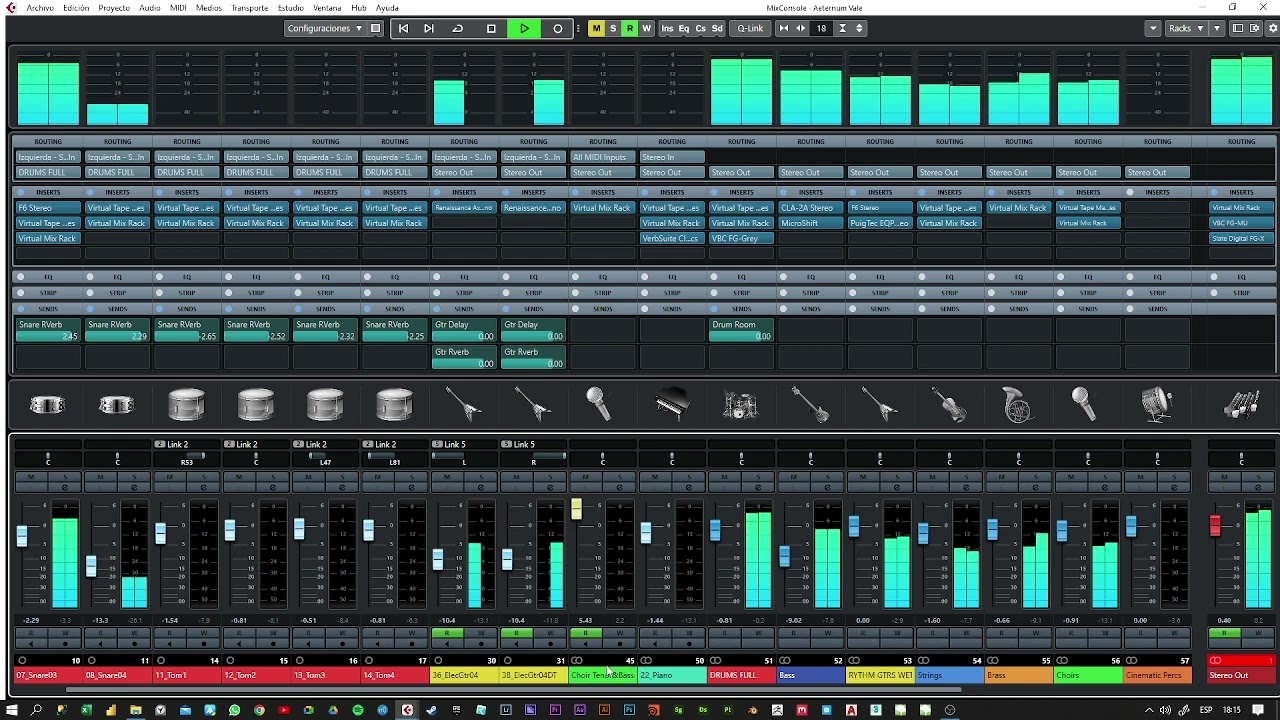
Task: Stop playback with the Stop button
Action: point(491,28)
